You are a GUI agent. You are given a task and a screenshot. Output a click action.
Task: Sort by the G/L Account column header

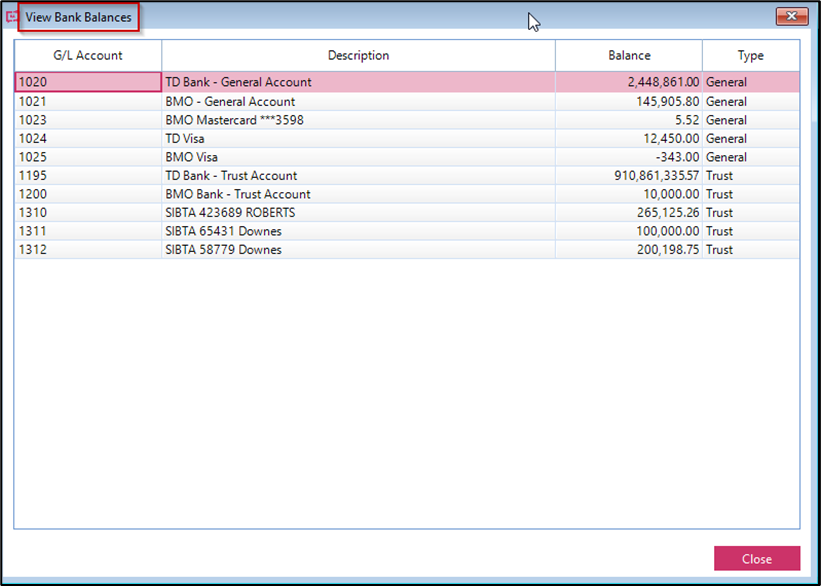tap(87, 55)
